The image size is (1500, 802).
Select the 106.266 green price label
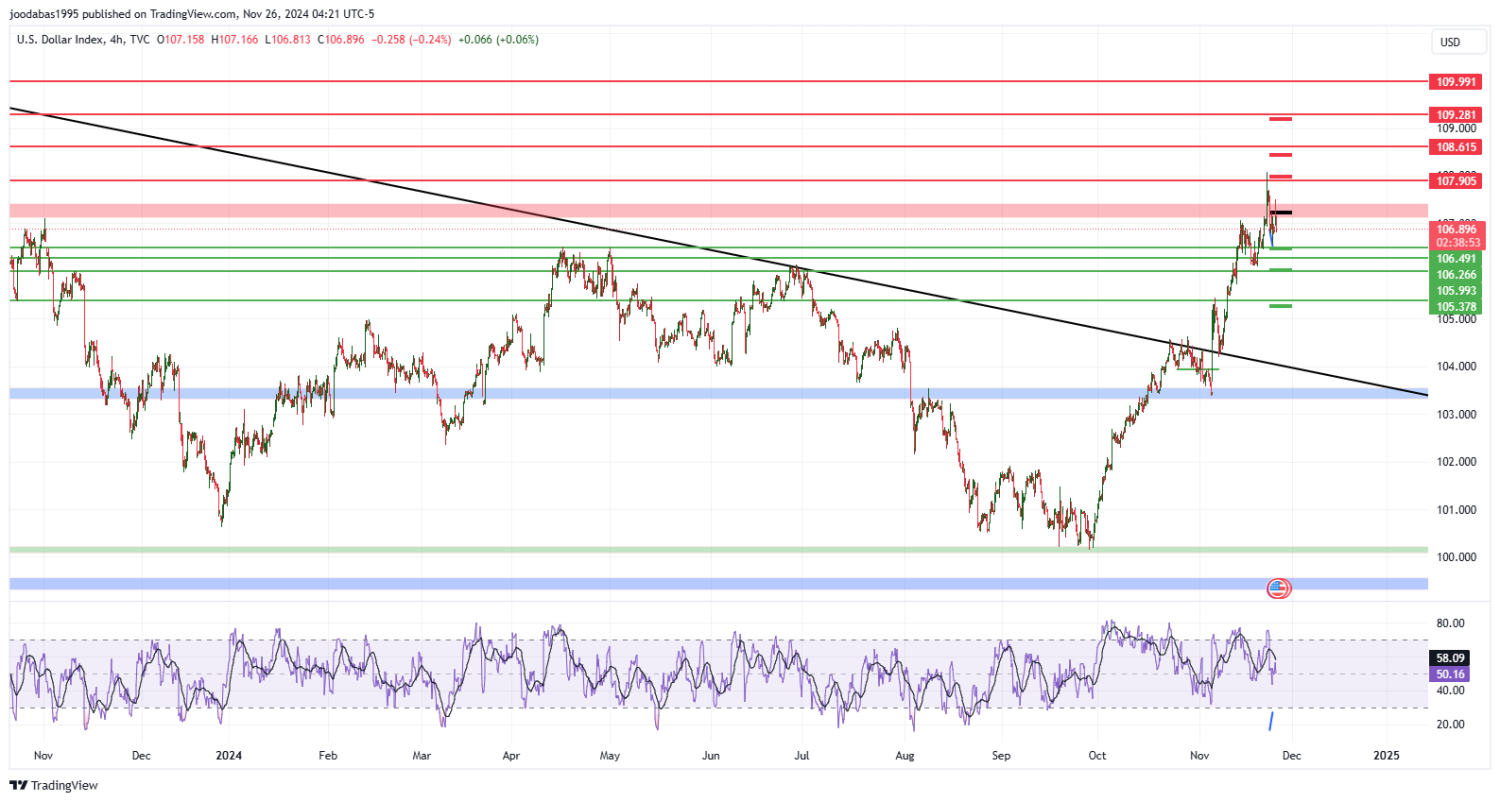coord(1456,274)
